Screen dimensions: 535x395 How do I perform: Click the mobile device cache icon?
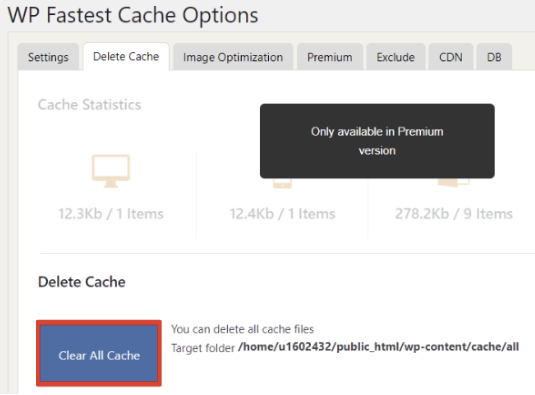point(282,183)
